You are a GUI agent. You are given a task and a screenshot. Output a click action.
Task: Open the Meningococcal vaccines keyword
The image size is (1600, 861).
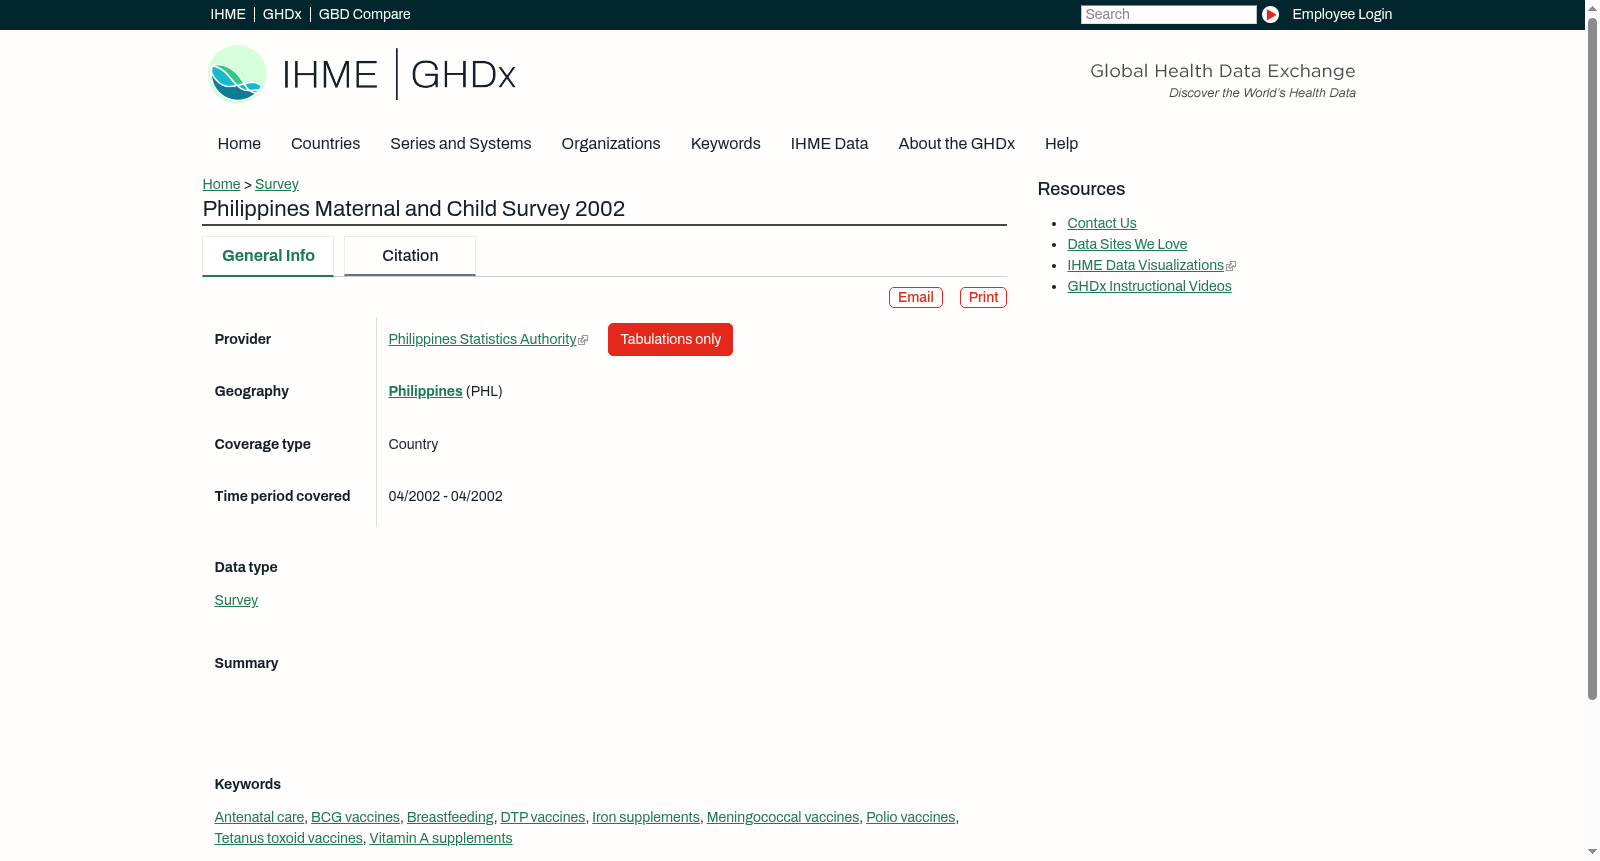point(783,817)
